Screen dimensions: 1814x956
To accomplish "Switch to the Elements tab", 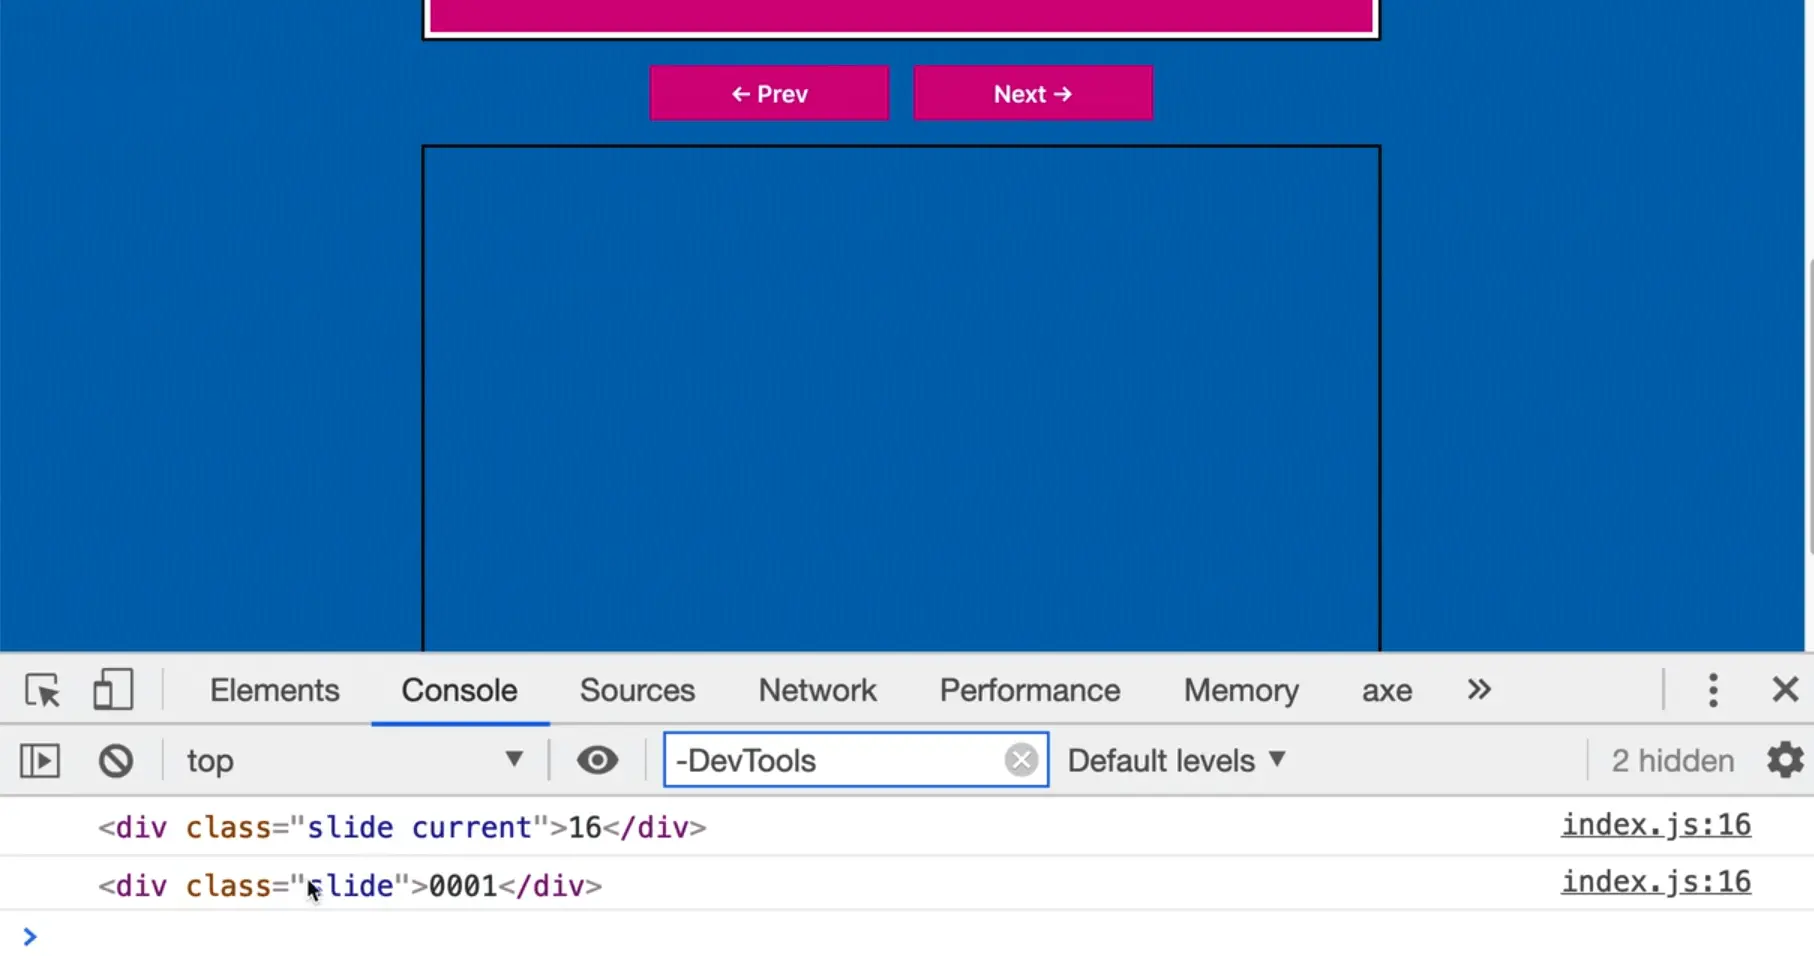I will (x=274, y=690).
